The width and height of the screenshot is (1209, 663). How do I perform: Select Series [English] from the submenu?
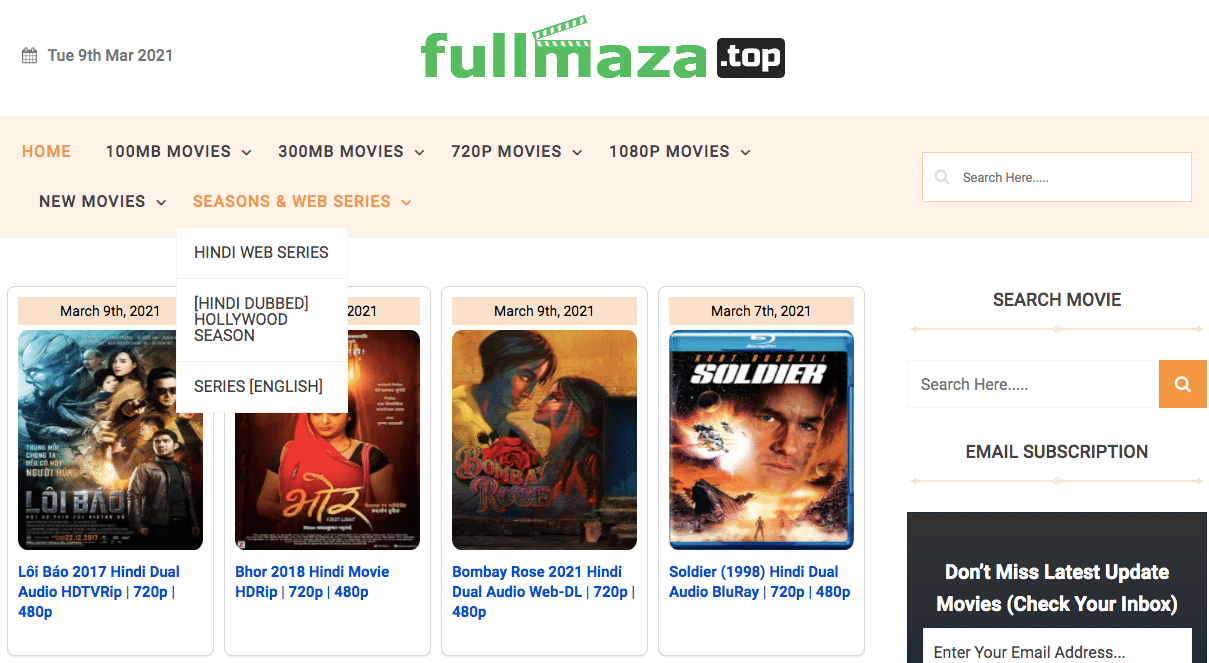pos(258,387)
